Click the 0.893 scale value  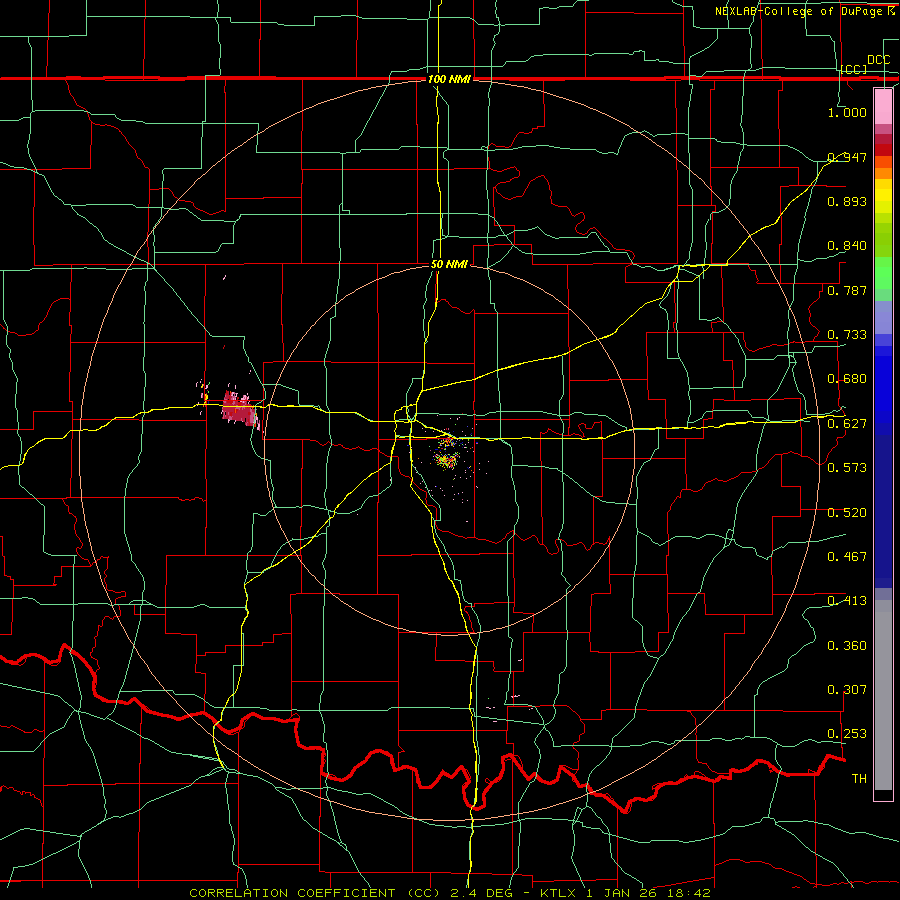pyautogui.click(x=847, y=201)
